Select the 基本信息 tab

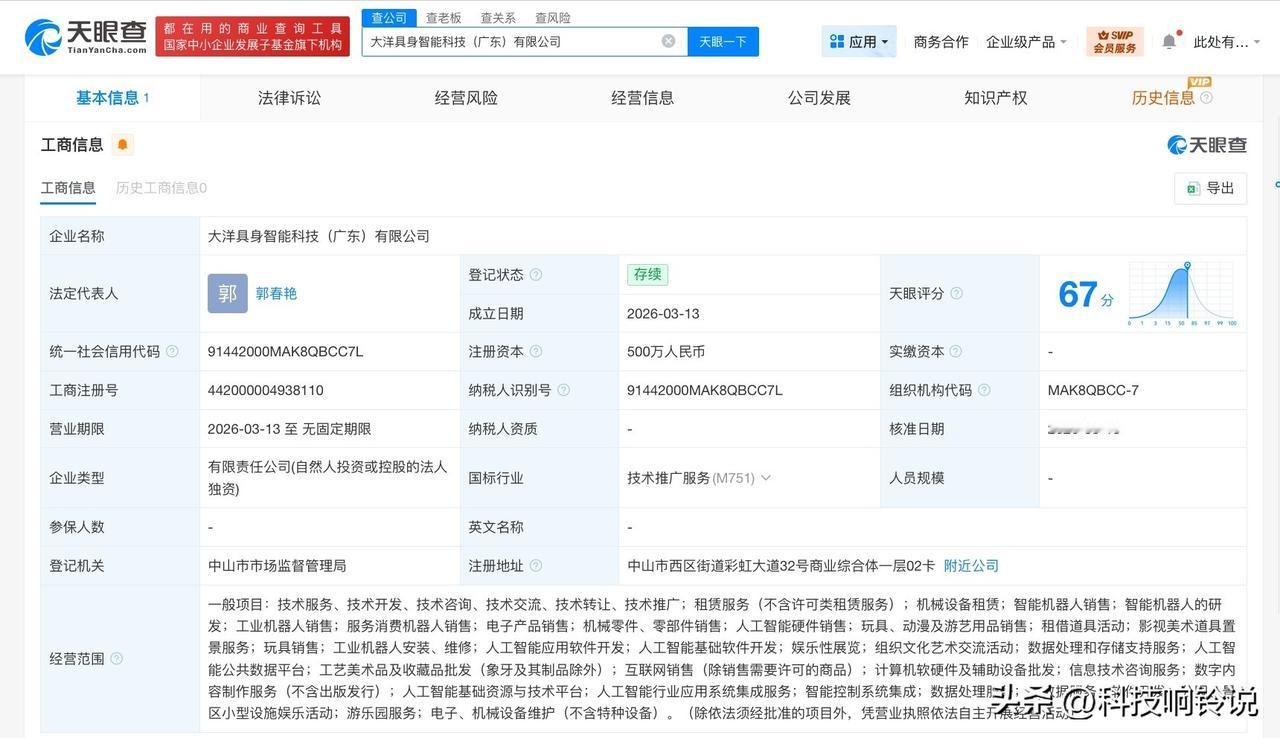coord(112,98)
